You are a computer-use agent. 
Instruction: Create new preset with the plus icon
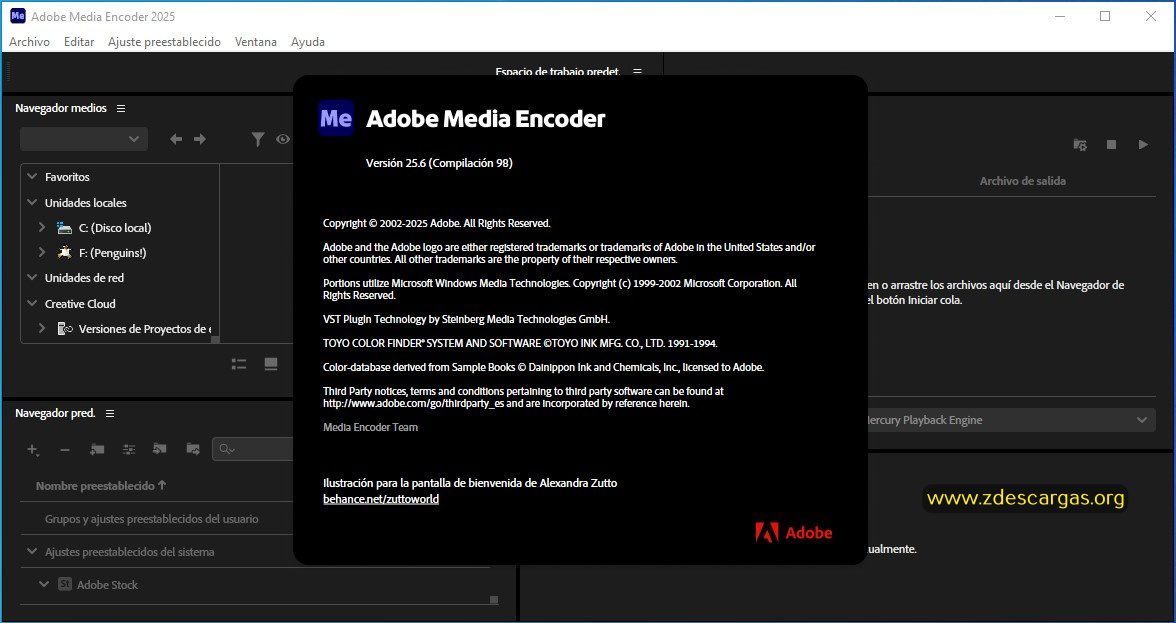point(32,449)
